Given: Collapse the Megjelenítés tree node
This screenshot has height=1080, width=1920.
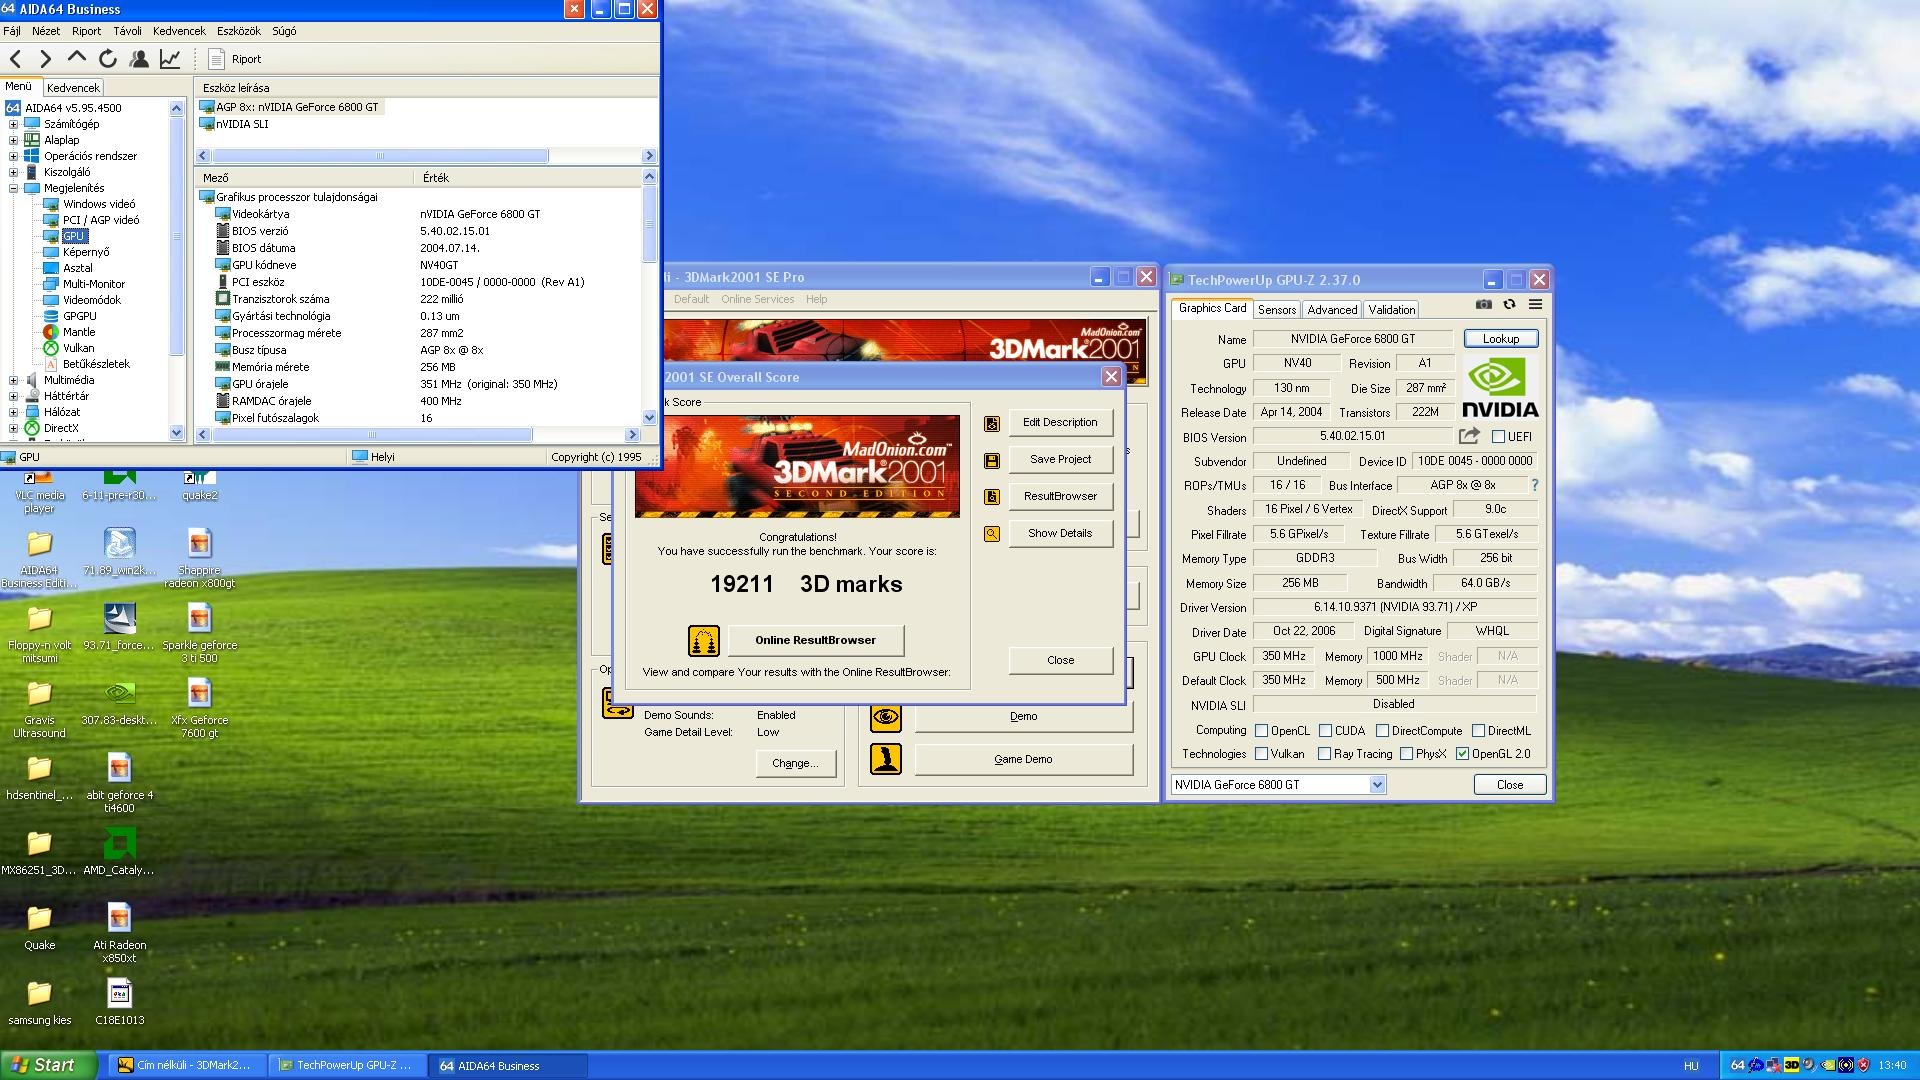Looking at the screenshot, I should (13, 188).
